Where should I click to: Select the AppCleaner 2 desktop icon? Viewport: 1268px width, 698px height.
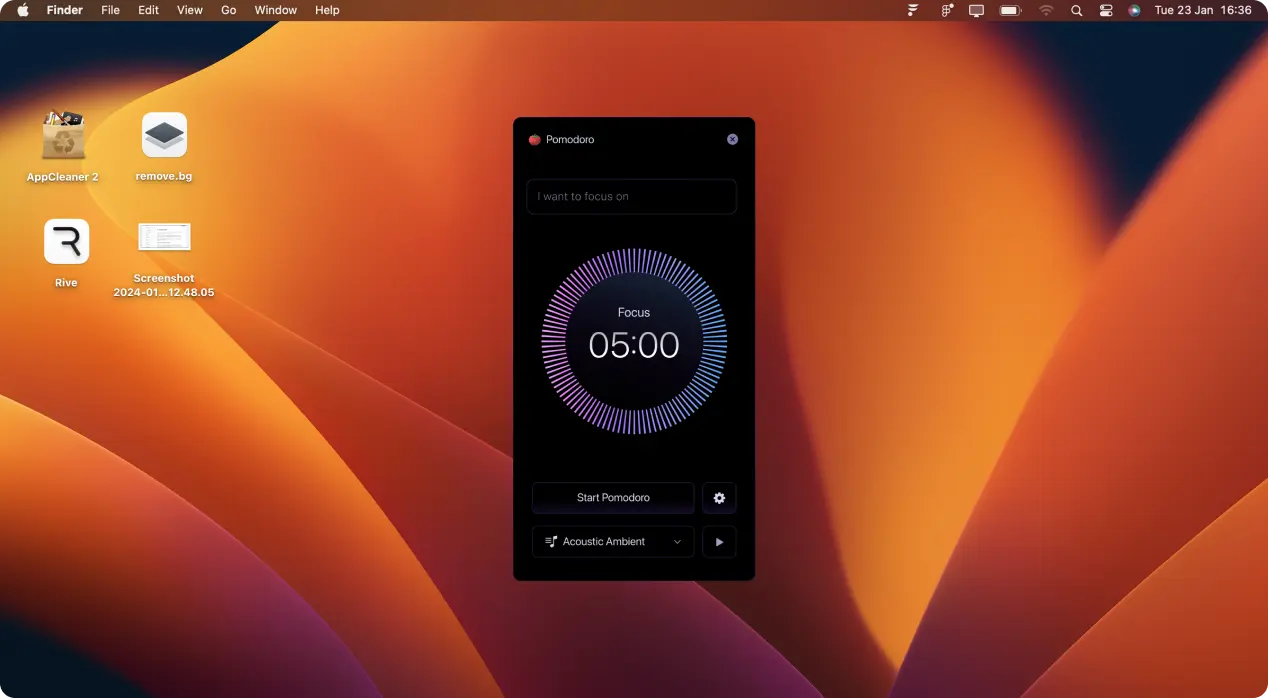pyautogui.click(x=63, y=135)
